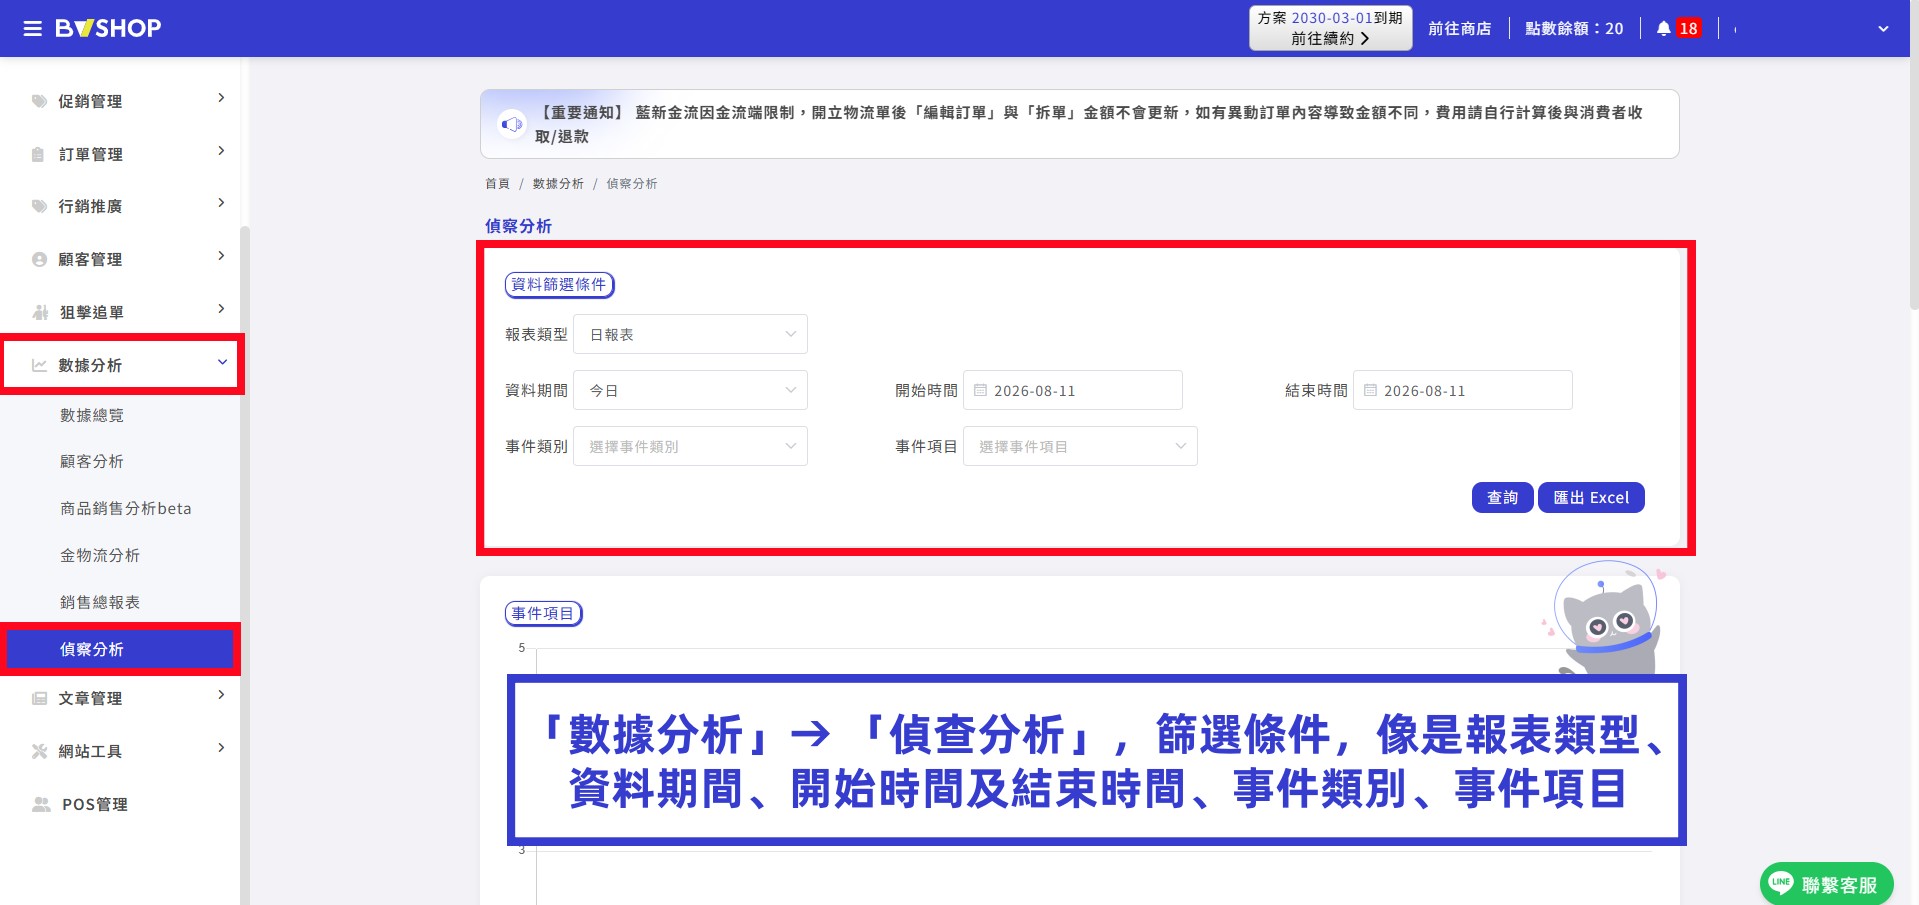Click the sidebar vertical scrollbar
The height and width of the screenshot is (905, 1919).
coord(244,565)
